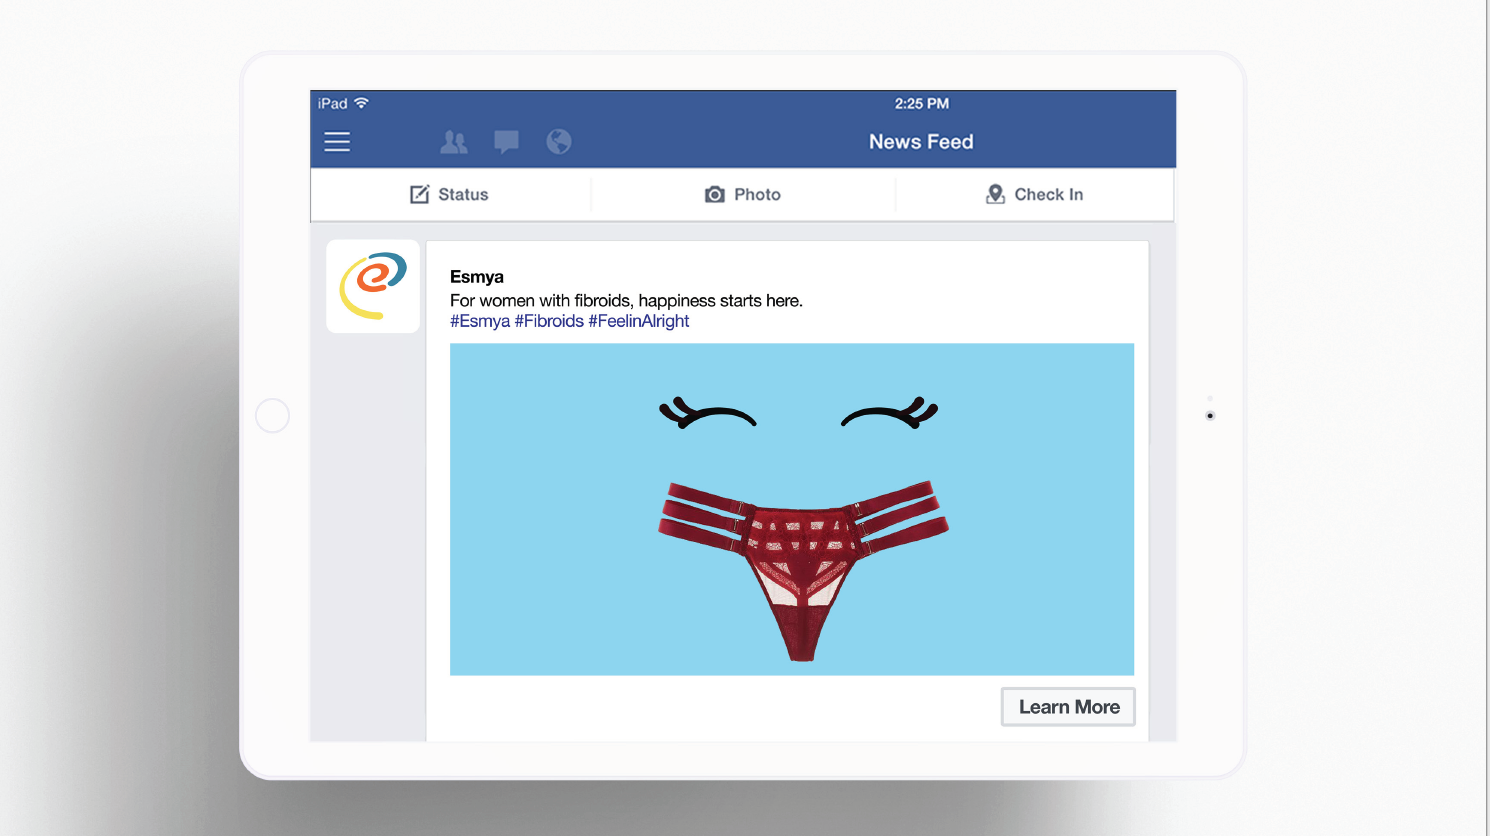This screenshot has height=836, width=1490.
Task: Tap the Status compose button
Action: pos(449,194)
